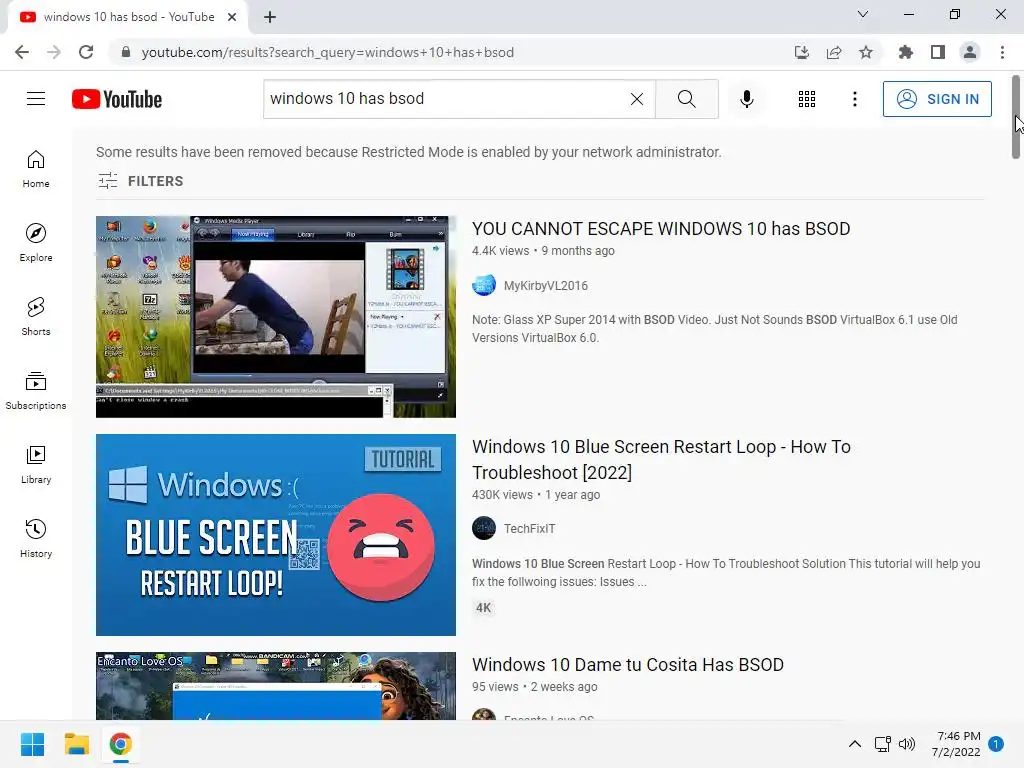Share this page via the share icon
The width and height of the screenshot is (1024, 768).
tap(834, 52)
